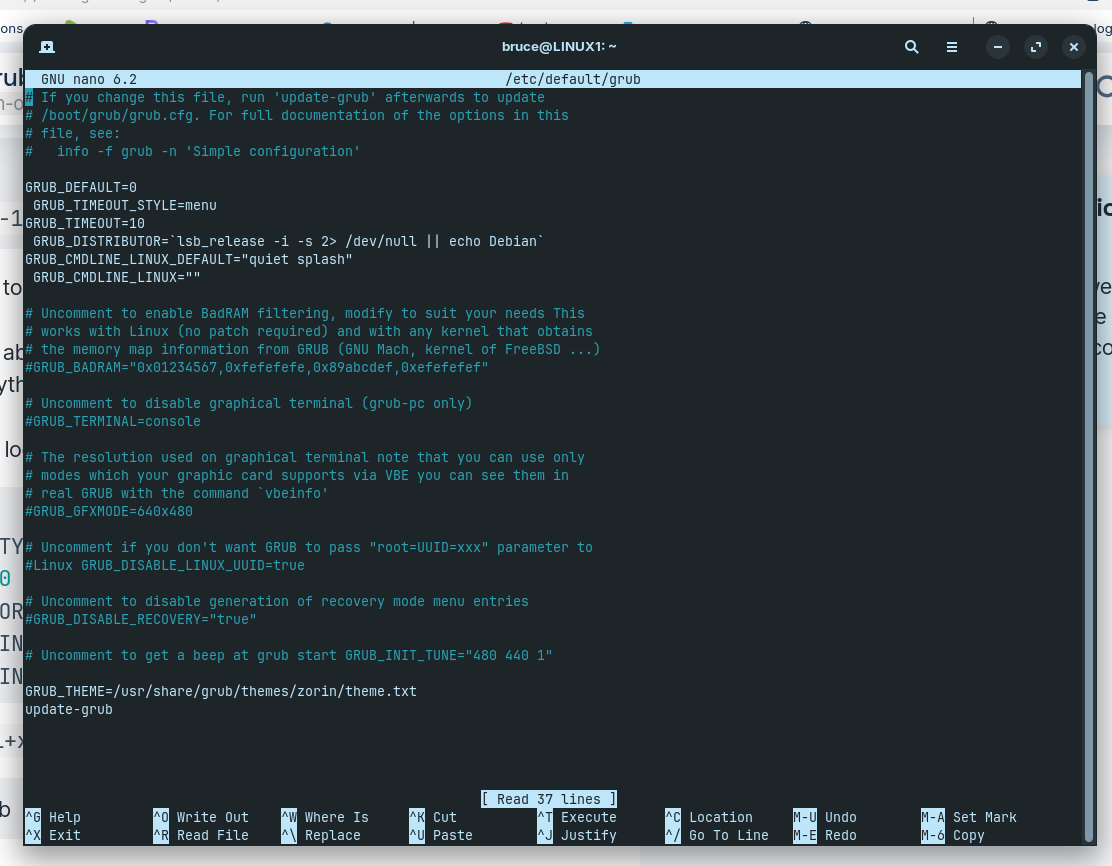Click the ^/ Go To Line shortcut

click(x=717, y=835)
